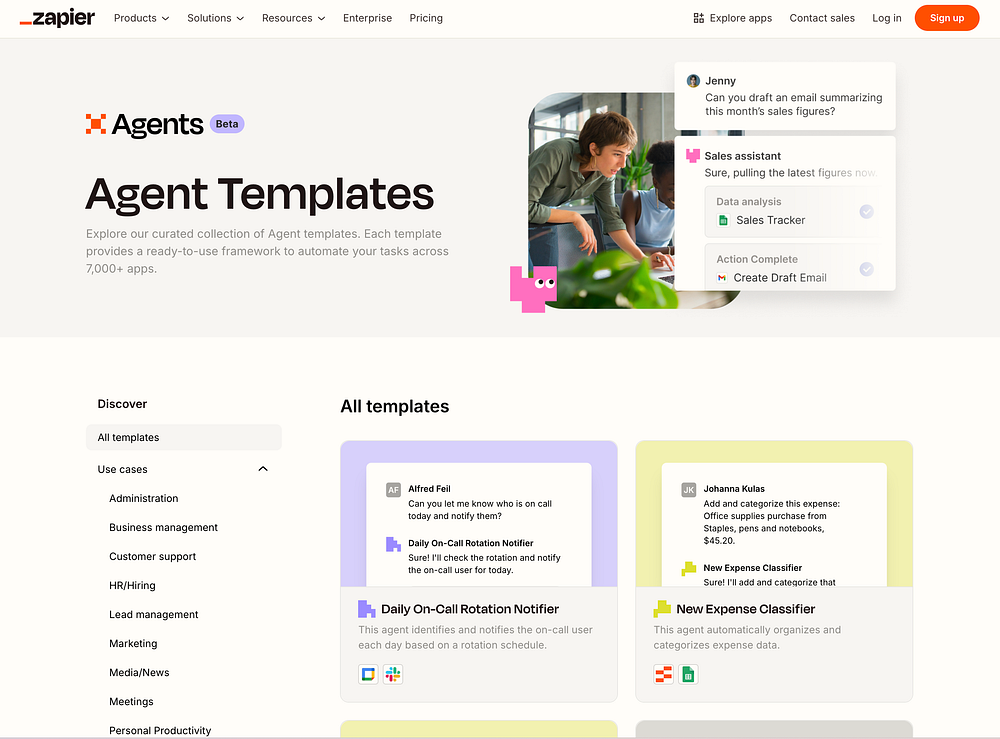Screen dimensions: 1000x739
Task: Click the Log in link
Action: click(x=886, y=18)
